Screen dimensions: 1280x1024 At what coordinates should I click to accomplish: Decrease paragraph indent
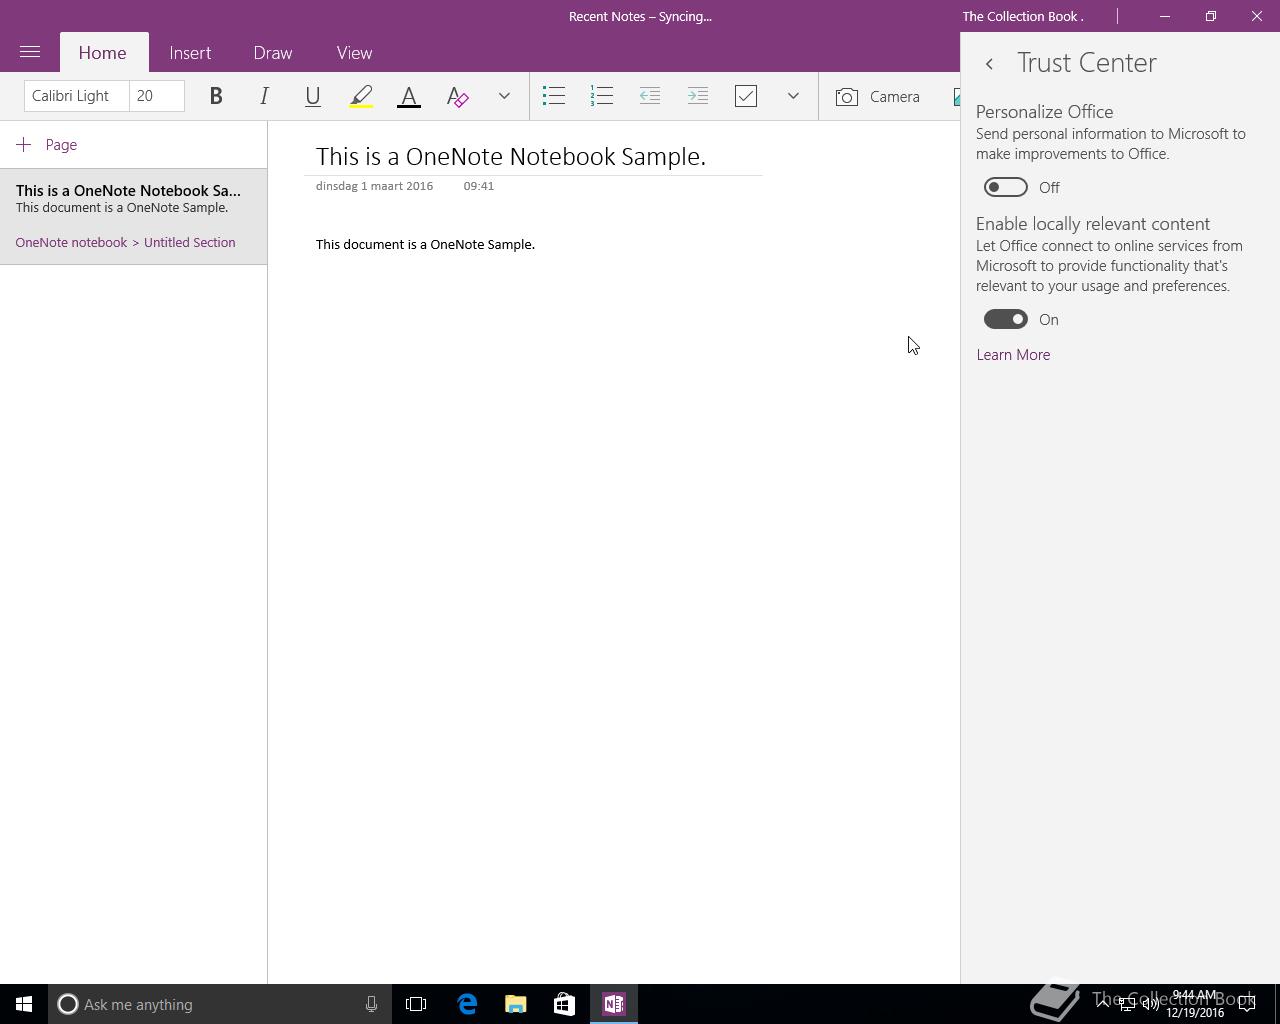(x=650, y=96)
